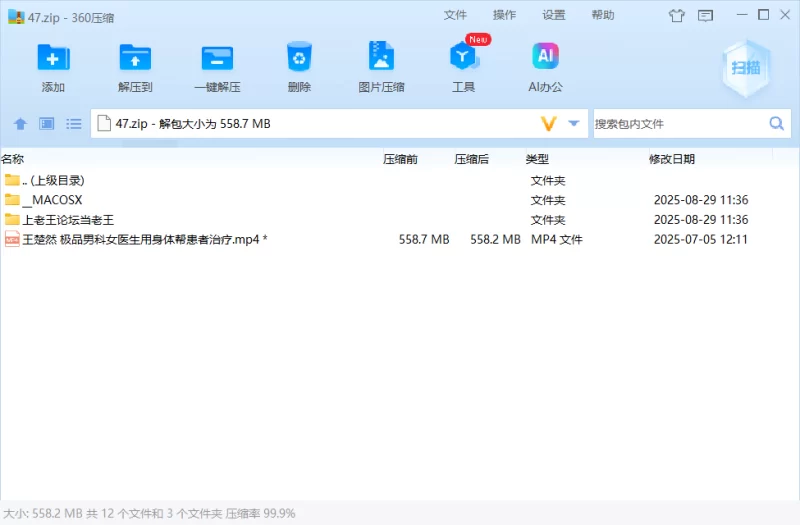
Task: Click the 扫描 (Scan) hexagon button
Action: pyautogui.click(x=746, y=68)
